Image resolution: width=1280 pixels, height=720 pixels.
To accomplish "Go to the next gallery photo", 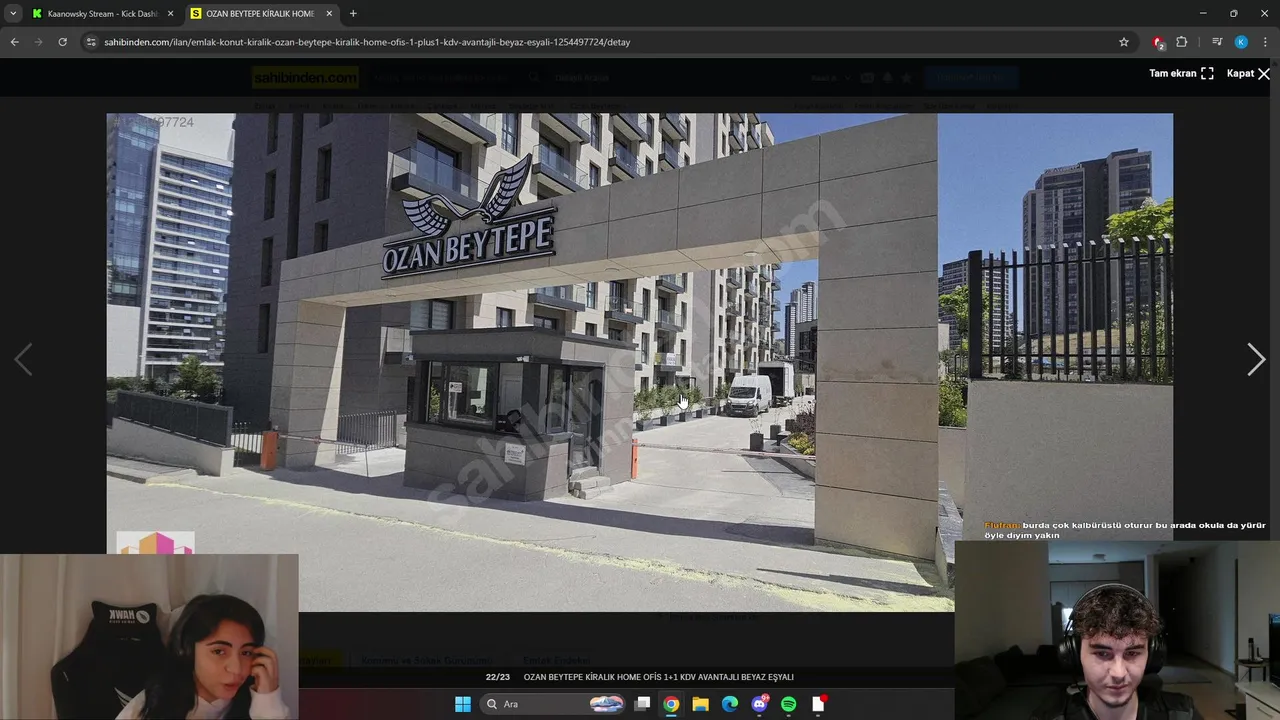I will (1256, 360).
